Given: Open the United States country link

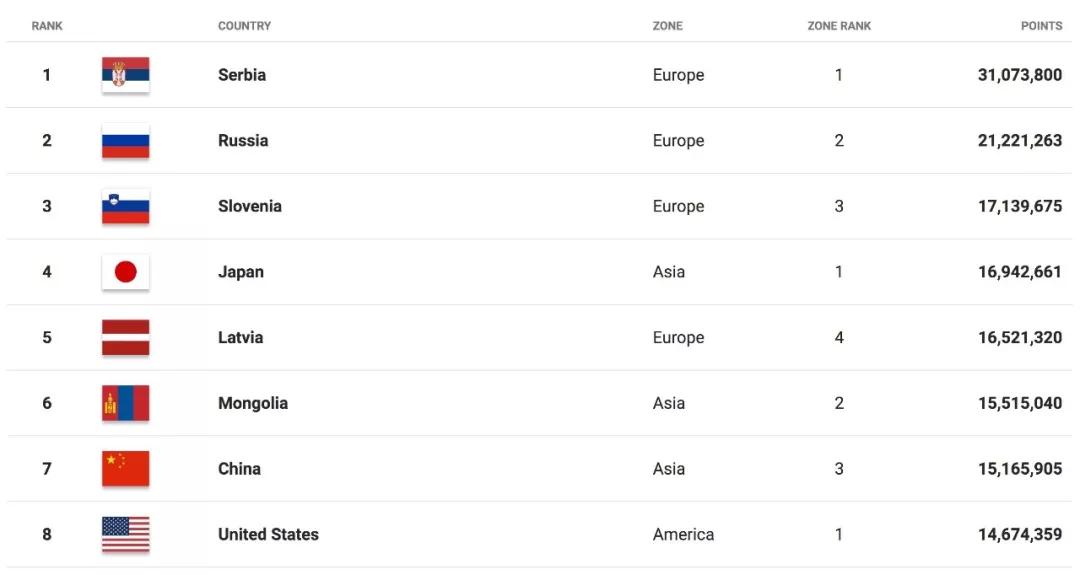Looking at the screenshot, I should pyautogui.click(x=268, y=535).
